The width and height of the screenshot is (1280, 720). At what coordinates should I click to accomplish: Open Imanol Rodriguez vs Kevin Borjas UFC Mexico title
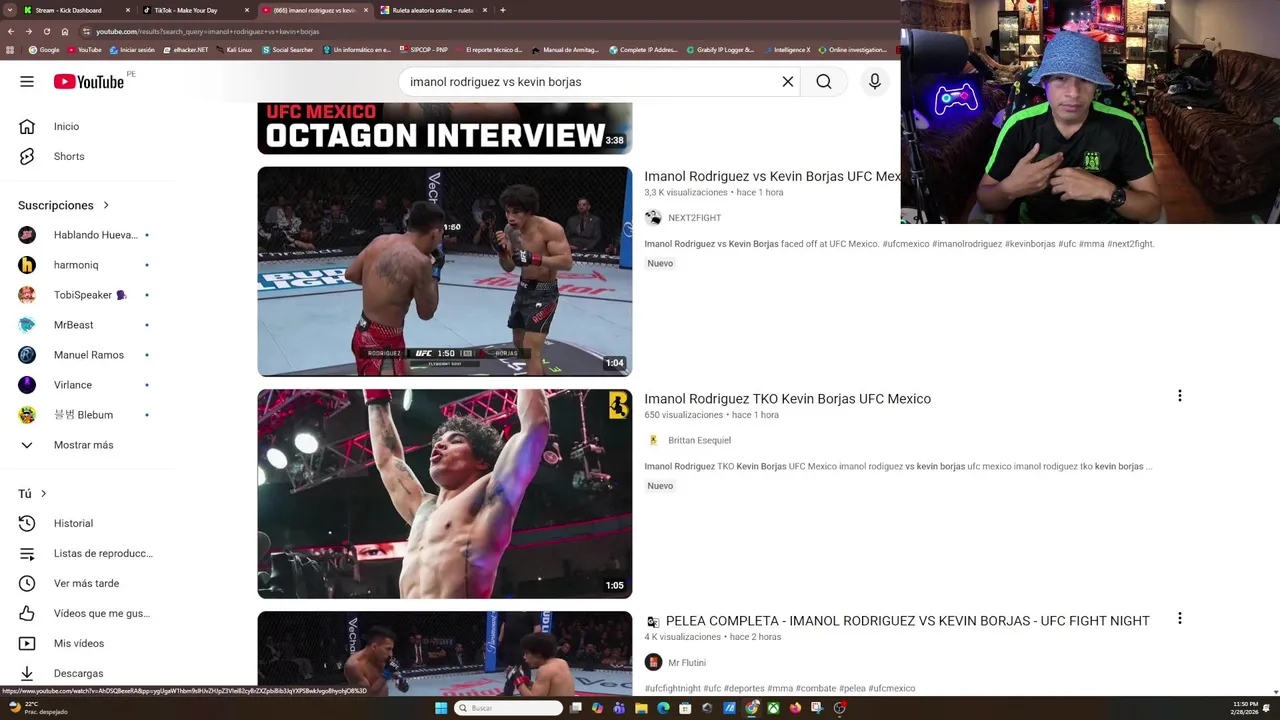coord(772,176)
